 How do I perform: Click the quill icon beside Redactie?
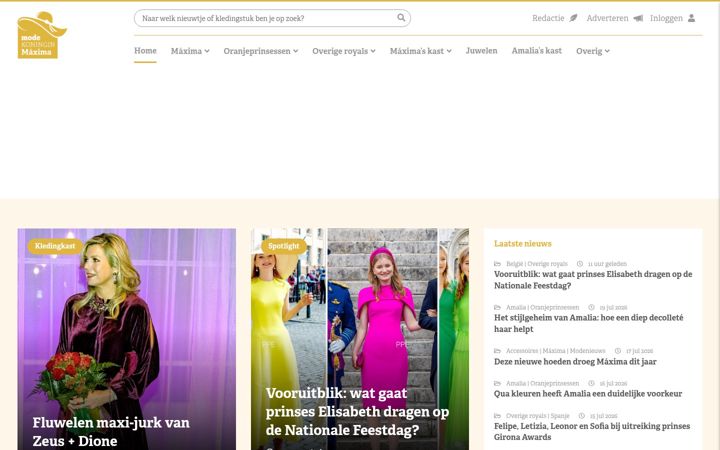tap(573, 18)
